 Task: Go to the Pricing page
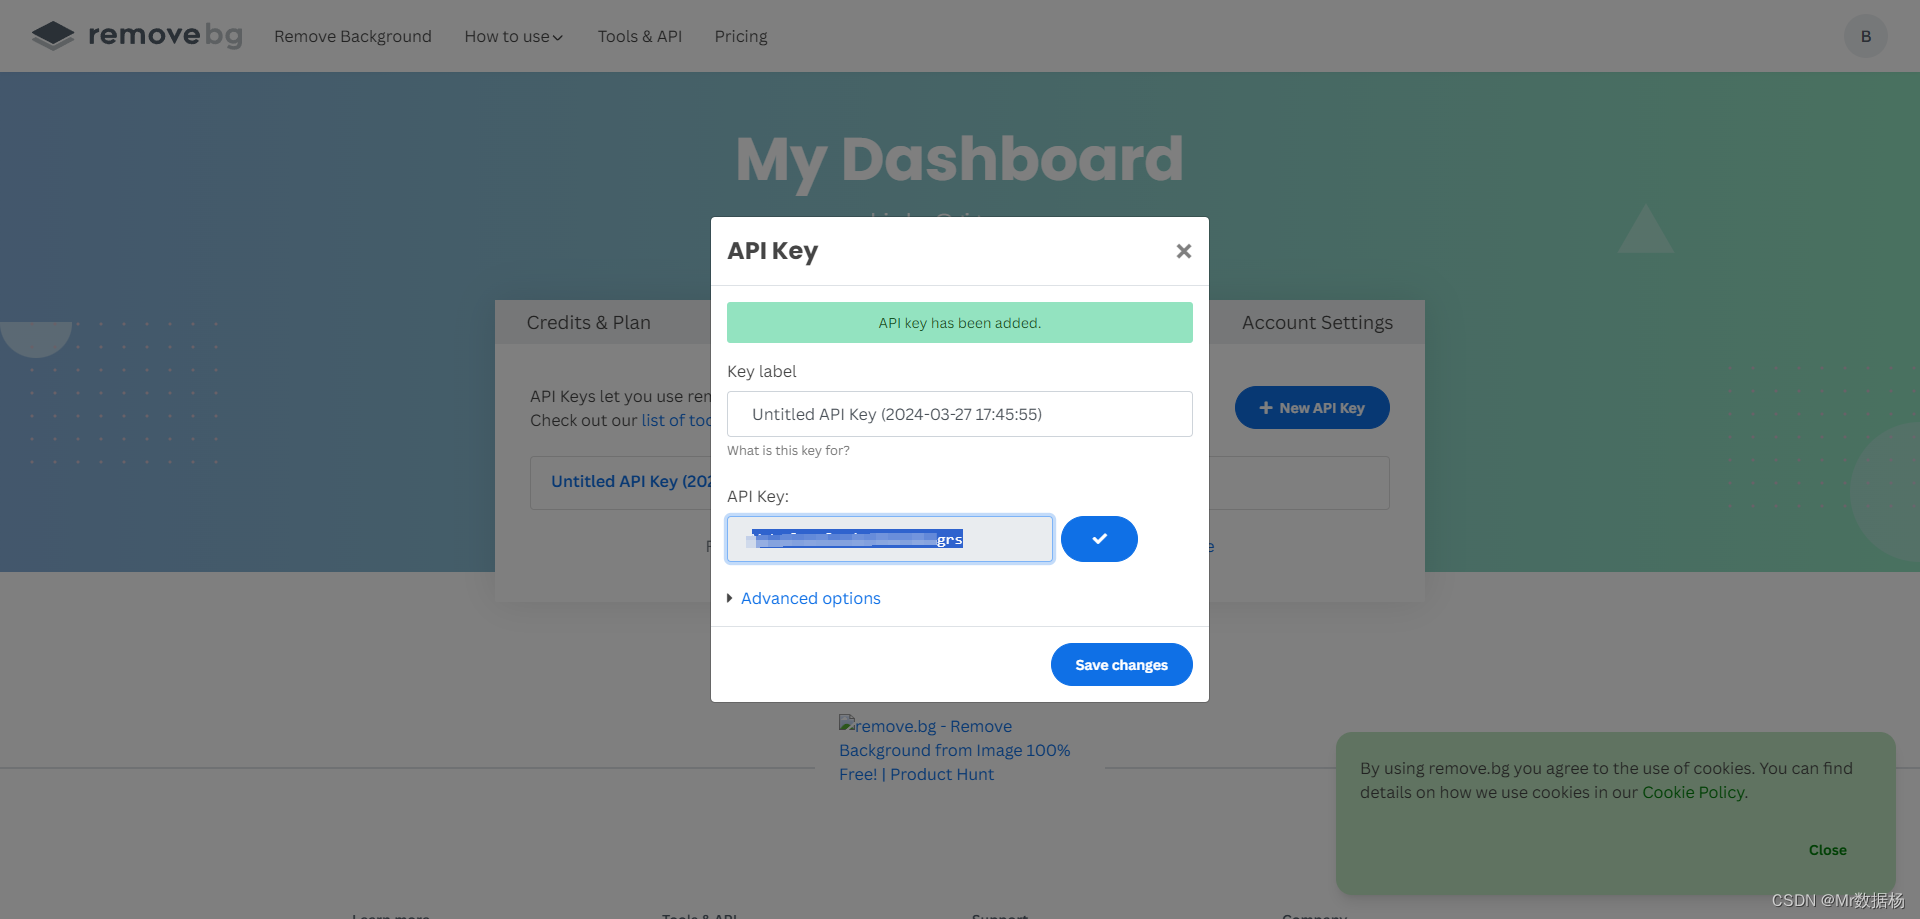741,36
